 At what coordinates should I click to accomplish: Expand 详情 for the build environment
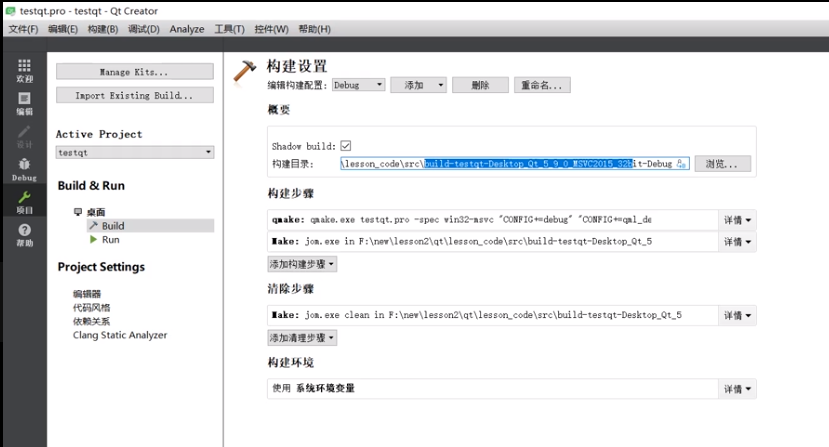click(737, 388)
